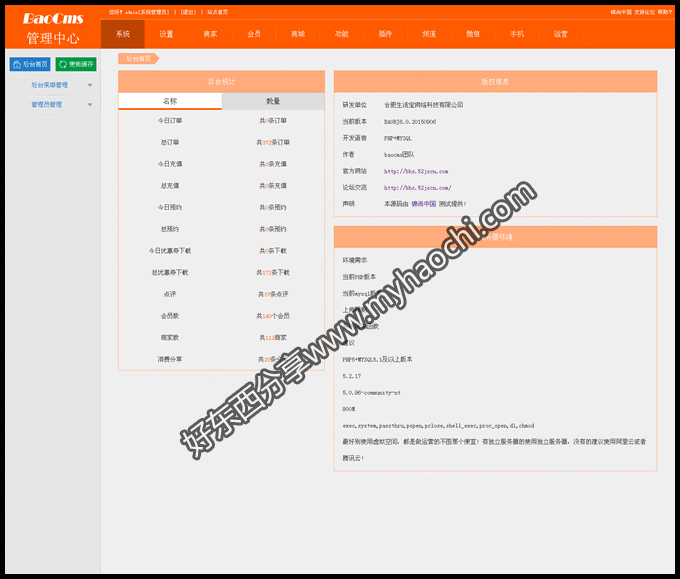
Task: Expand the 管理员管理 sidebar arrow
Action: 90,105
